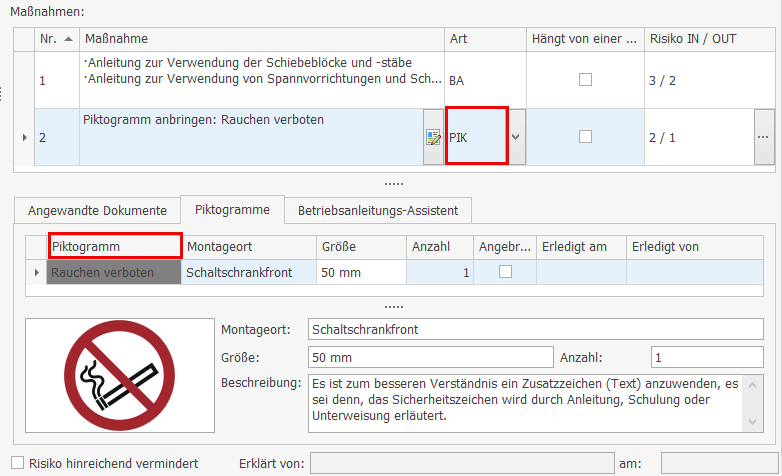Viewport: 782px width, 476px height.
Task: Toggle the 'Hängt von einer' checkbox in row 1
Action: 586,80
